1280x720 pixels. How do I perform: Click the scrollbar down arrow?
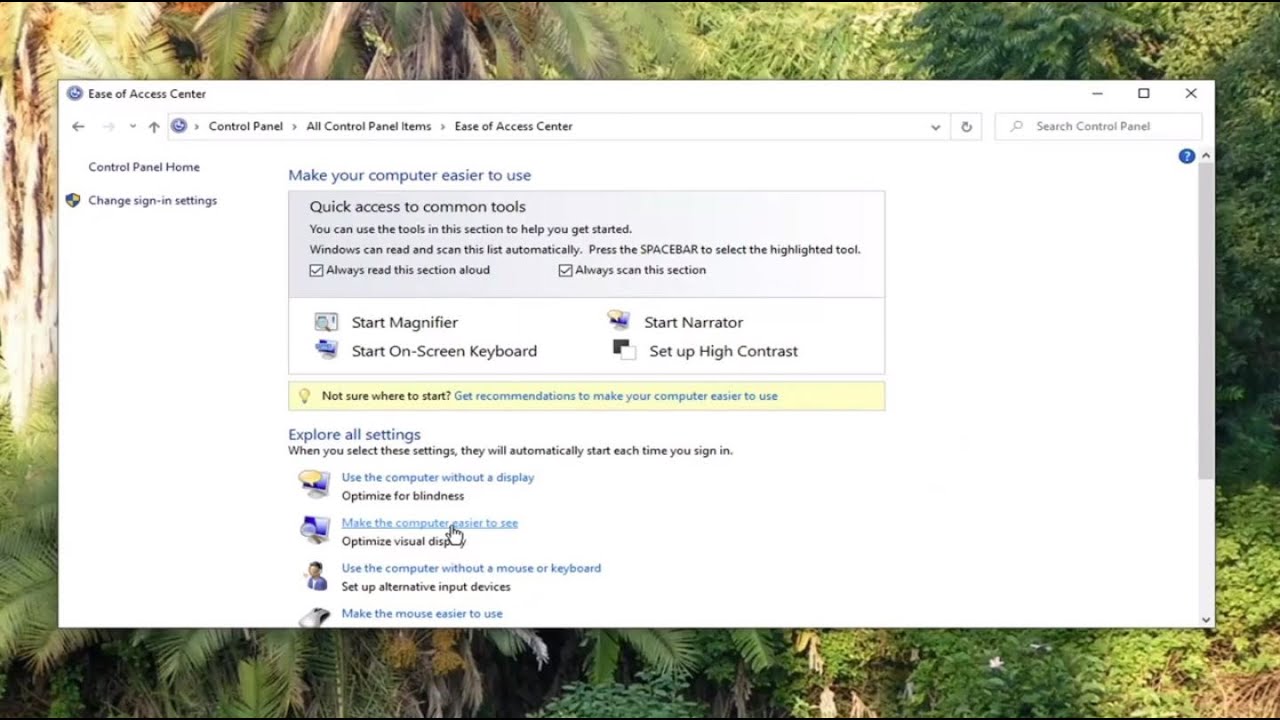click(x=1206, y=620)
